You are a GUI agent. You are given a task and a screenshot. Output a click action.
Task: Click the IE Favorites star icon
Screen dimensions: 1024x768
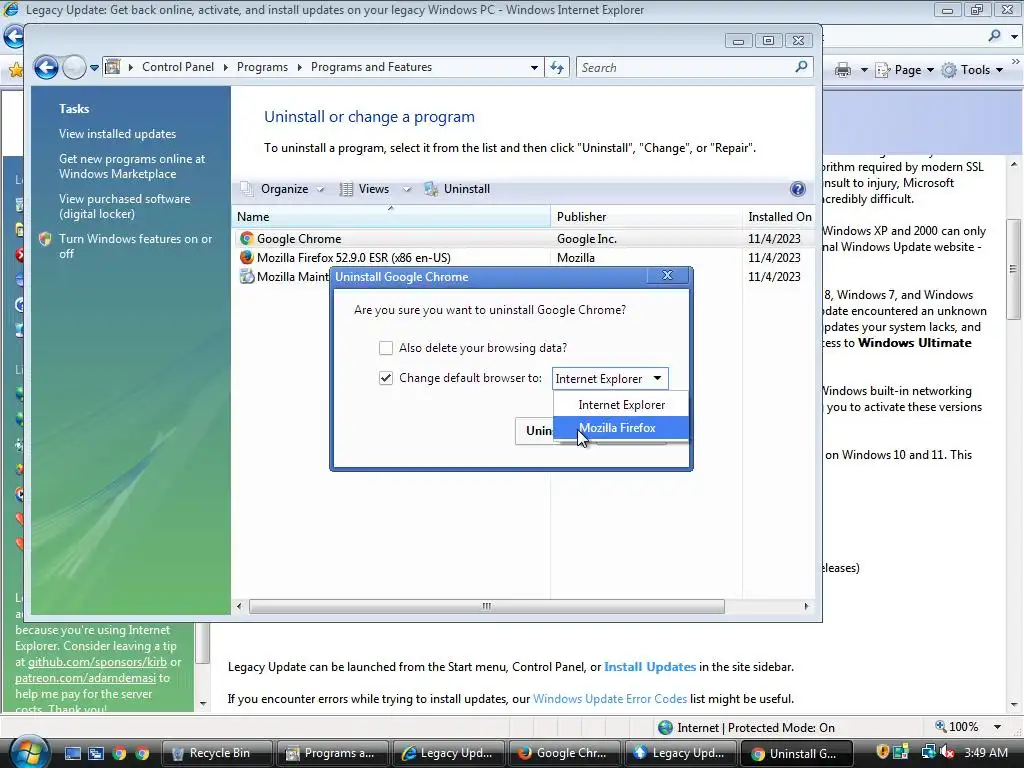[x=16, y=69]
